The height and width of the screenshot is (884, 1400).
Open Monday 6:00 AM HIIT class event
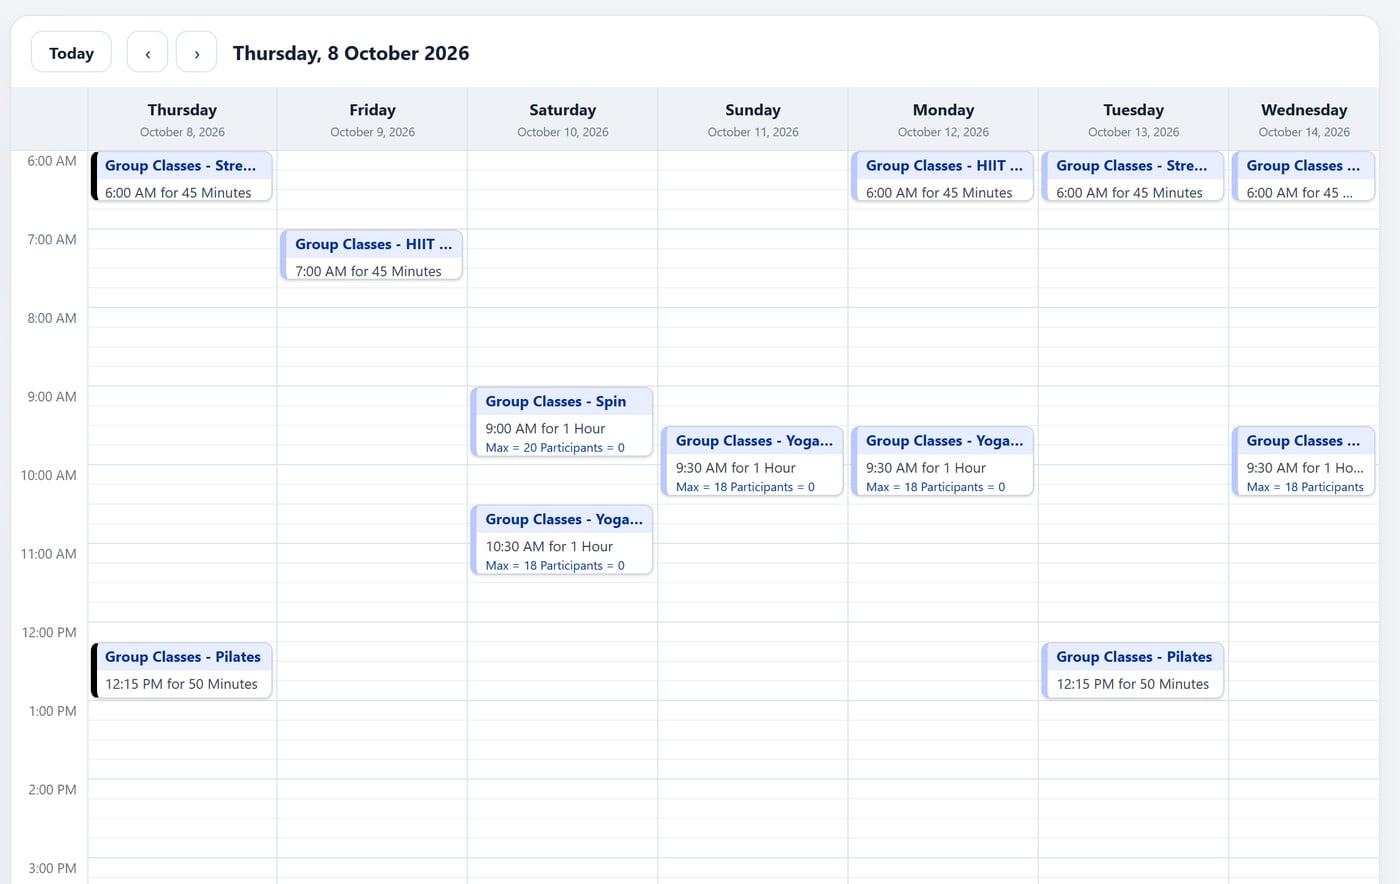(x=942, y=177)
